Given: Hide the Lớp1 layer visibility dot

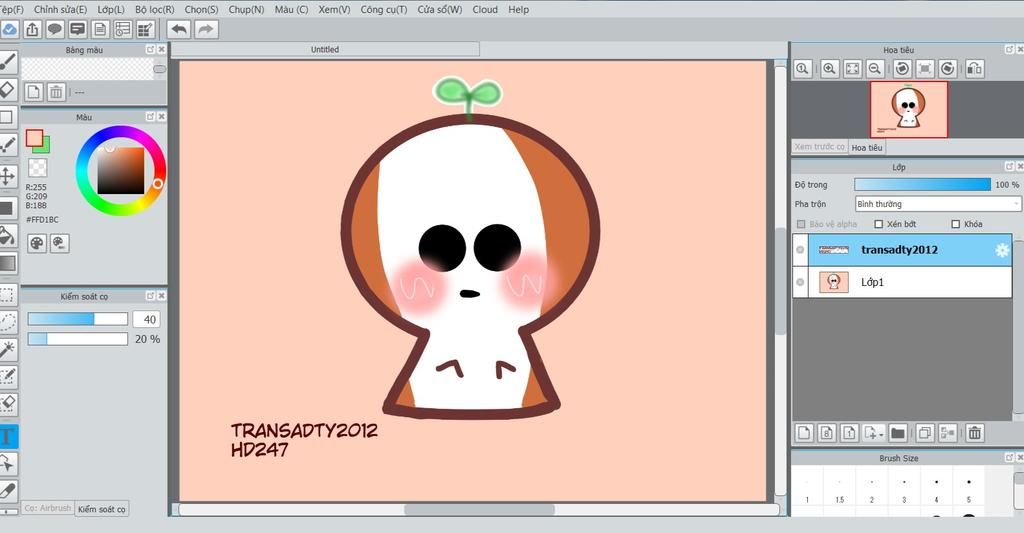Looking at the screenshot, I should [x=801, y=282].
